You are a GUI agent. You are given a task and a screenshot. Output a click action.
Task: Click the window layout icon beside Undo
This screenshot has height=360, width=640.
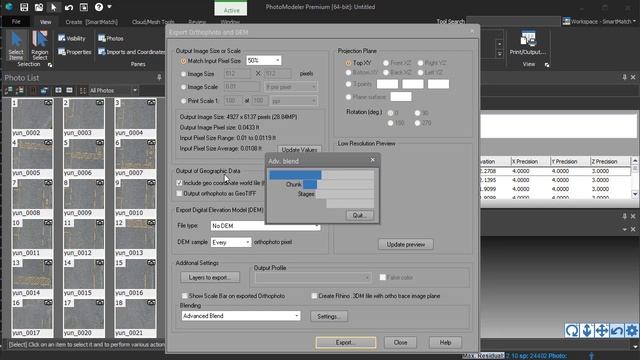(83, 7)
